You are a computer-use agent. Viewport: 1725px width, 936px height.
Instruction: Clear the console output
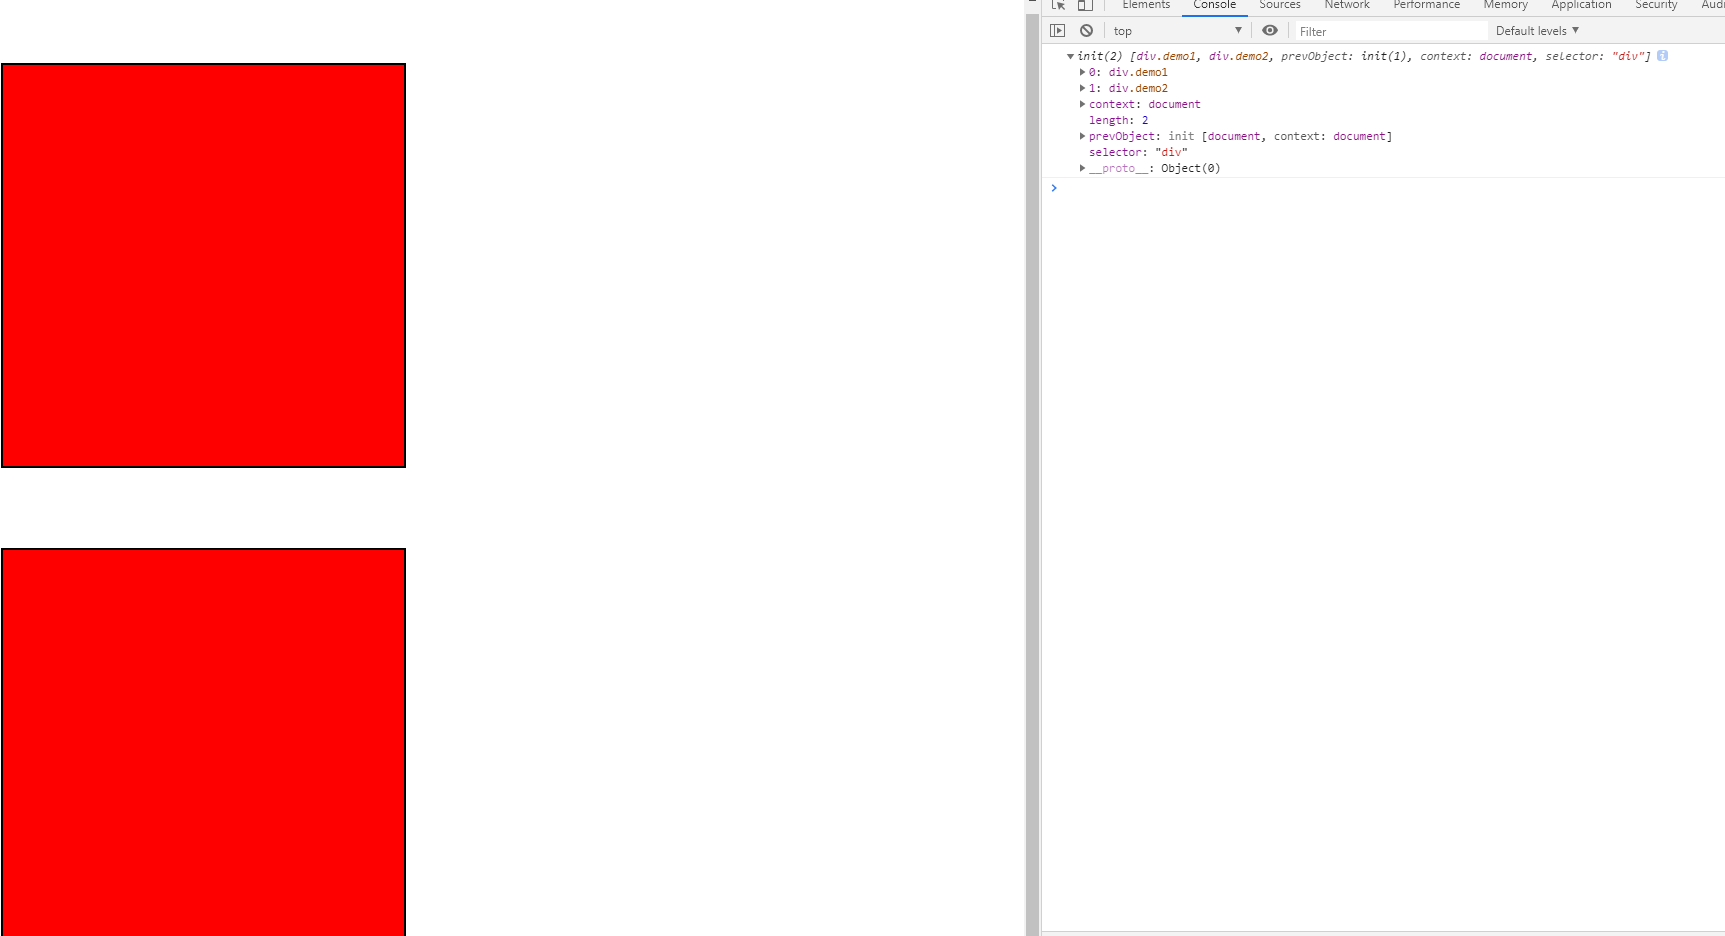click(1086, 31)
